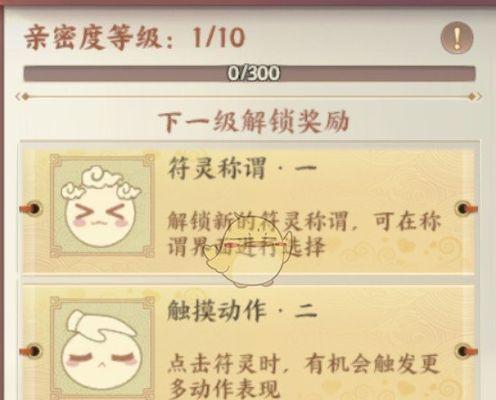Select the petted sleepy face icon
Screen dimensions: 496x400
[x=102, y=348]
